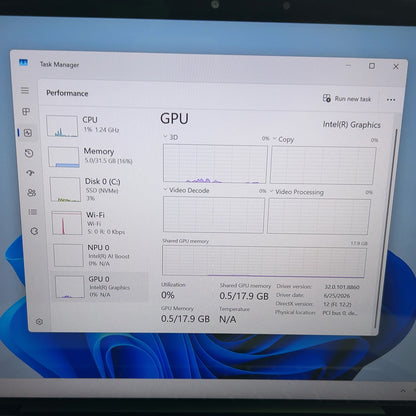Screen dimensions: 416x416
Task: Open Task Manager settings gear
Action: (x=39, y=322)
